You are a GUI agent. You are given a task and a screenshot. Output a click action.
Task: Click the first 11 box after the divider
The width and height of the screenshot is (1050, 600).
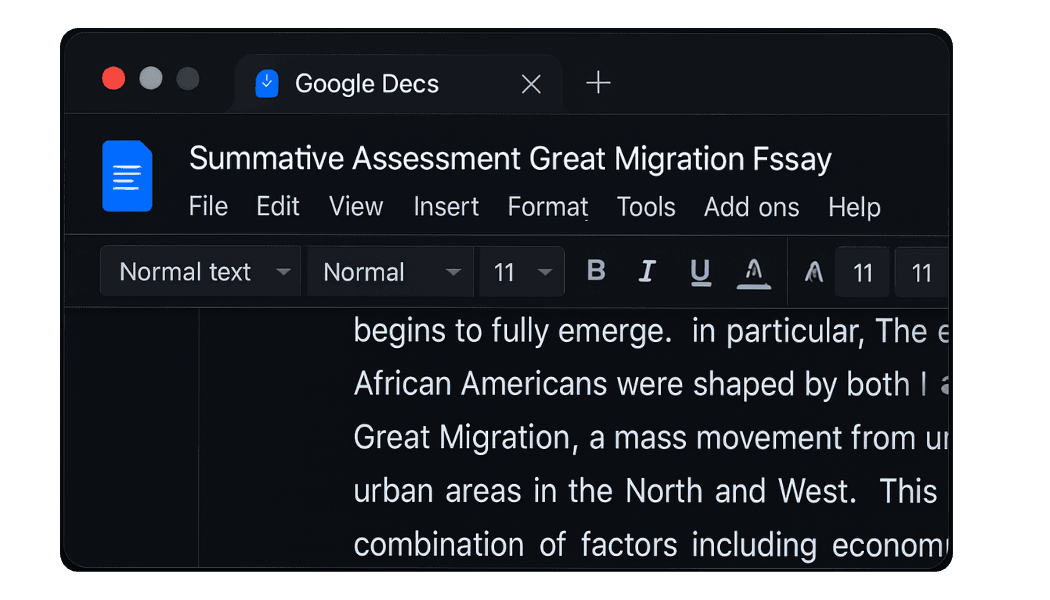[862, 272]
